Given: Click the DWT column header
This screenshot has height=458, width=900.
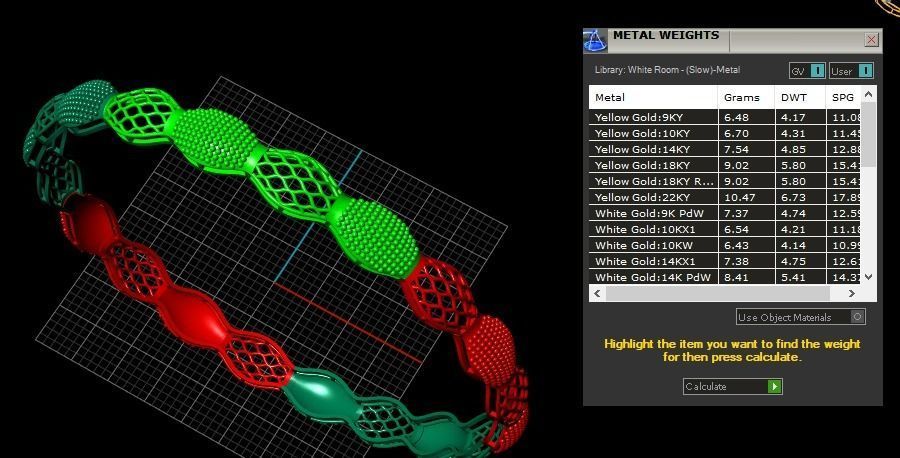Looking at the screenshot, I should pyautogui.click(x=800, y=97).
